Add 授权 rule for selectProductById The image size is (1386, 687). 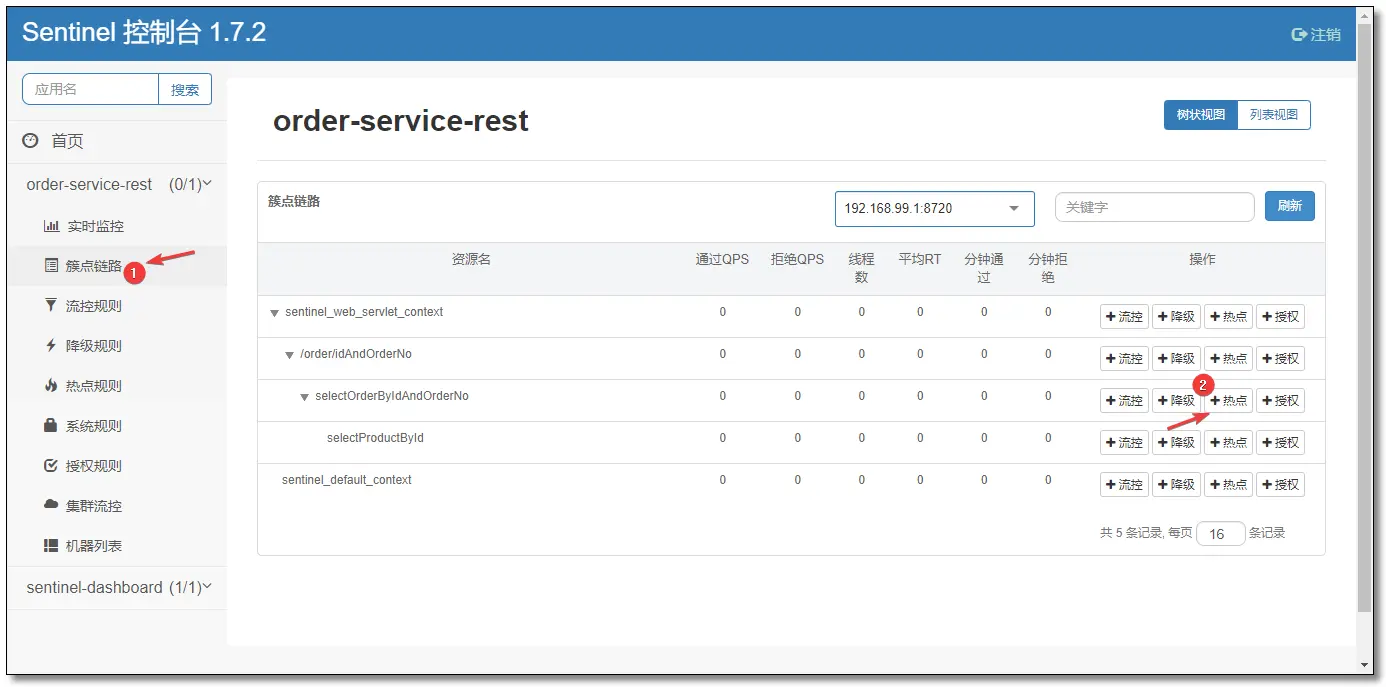pyautogui.click(x=1280, y=442)
